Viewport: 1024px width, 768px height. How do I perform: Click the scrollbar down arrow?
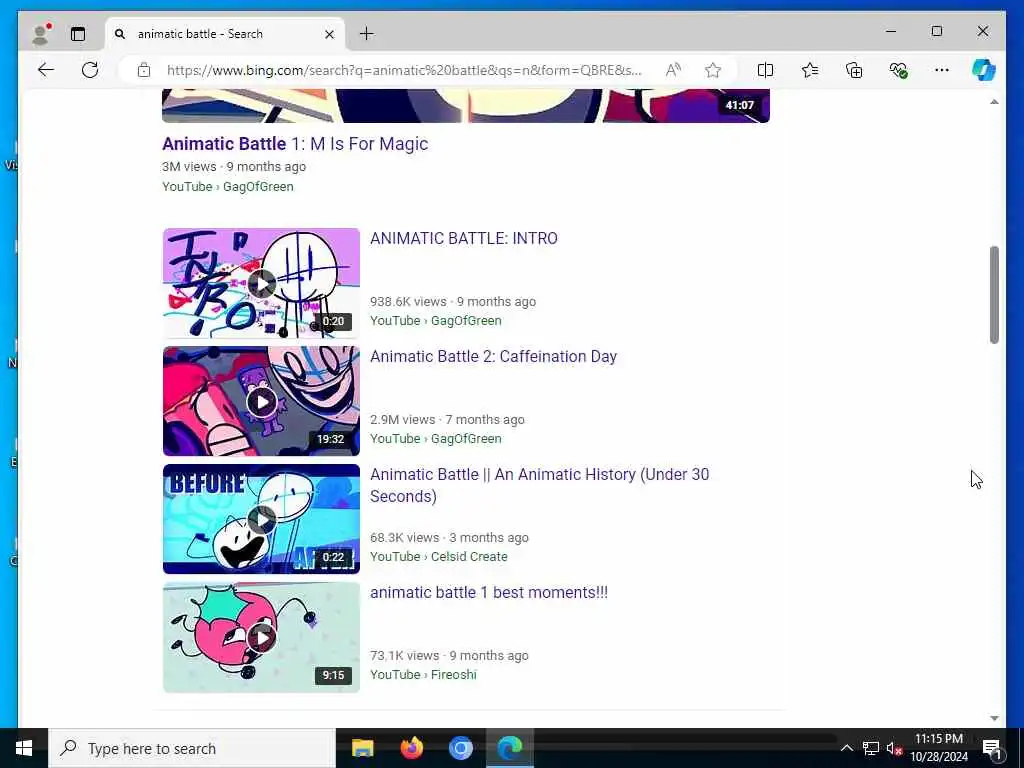click(994, 718)
